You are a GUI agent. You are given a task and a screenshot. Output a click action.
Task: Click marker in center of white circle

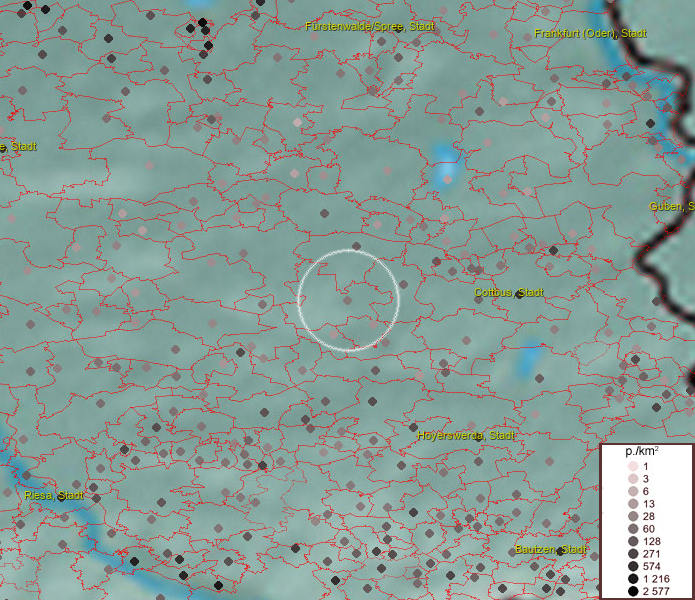coord(347,299)
